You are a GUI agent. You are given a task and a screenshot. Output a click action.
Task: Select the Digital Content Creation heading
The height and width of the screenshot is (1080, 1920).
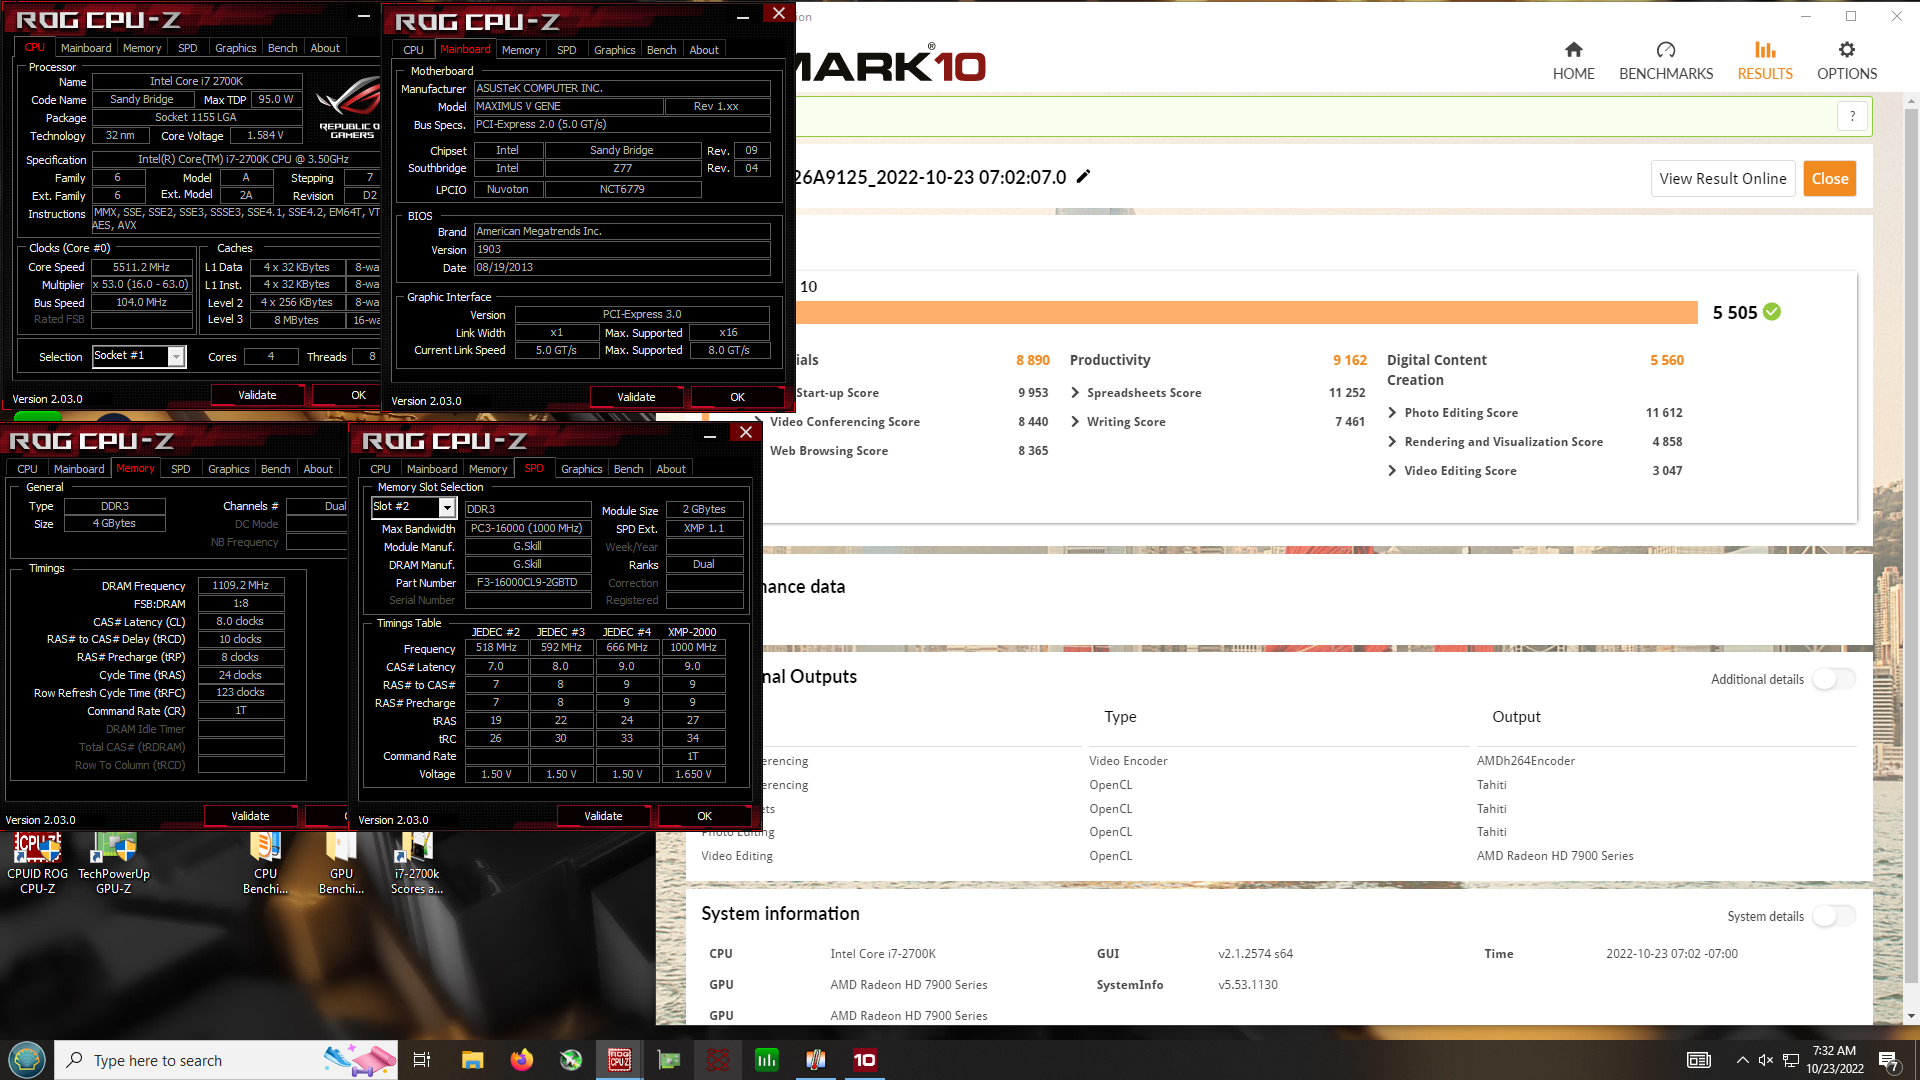pos(1436,370)
